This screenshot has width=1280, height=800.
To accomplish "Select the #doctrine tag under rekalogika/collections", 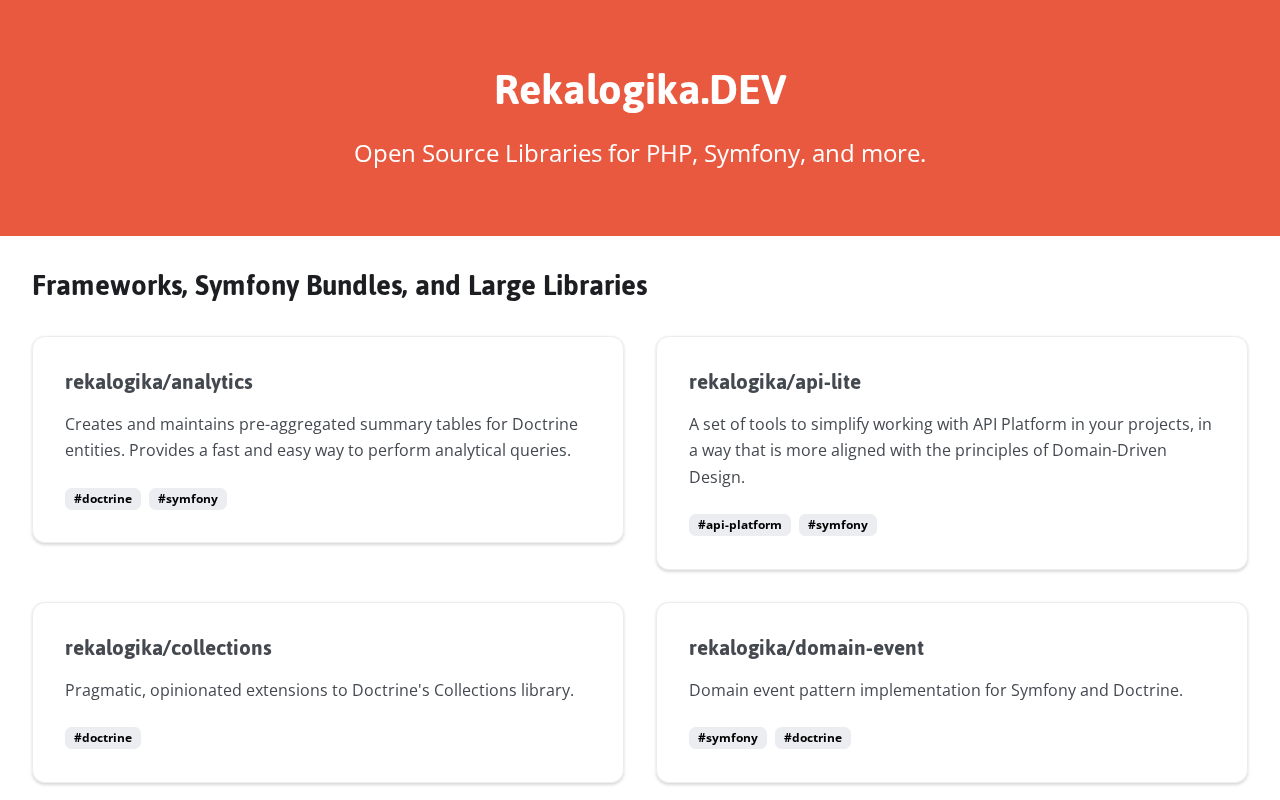I will pos(103,738).
